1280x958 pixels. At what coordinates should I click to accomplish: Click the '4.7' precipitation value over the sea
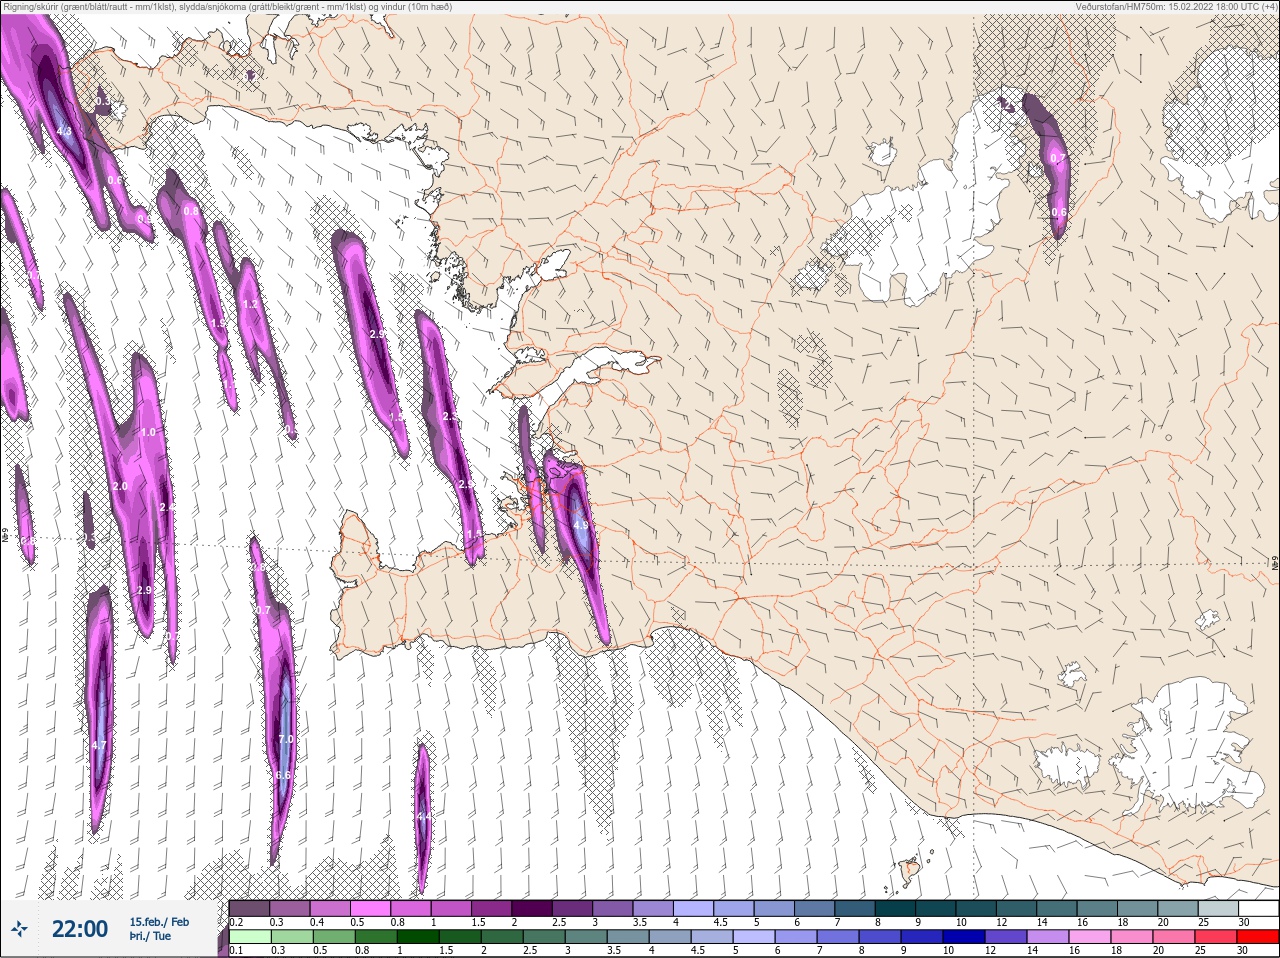pos(98,745)
